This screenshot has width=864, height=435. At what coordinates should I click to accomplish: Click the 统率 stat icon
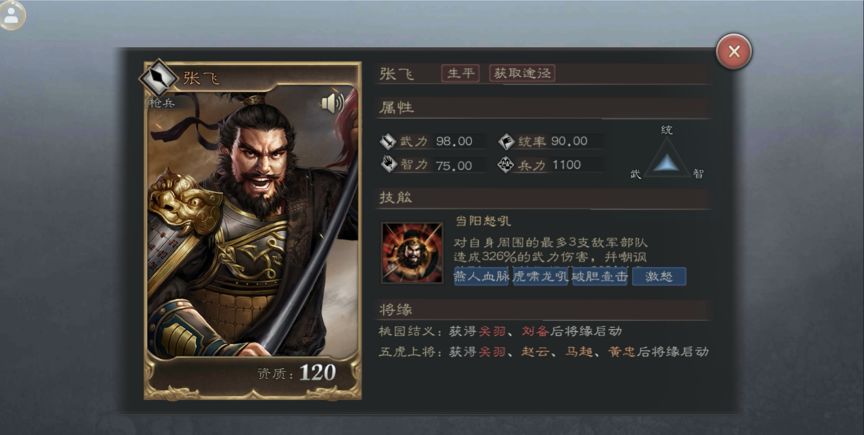506,141
